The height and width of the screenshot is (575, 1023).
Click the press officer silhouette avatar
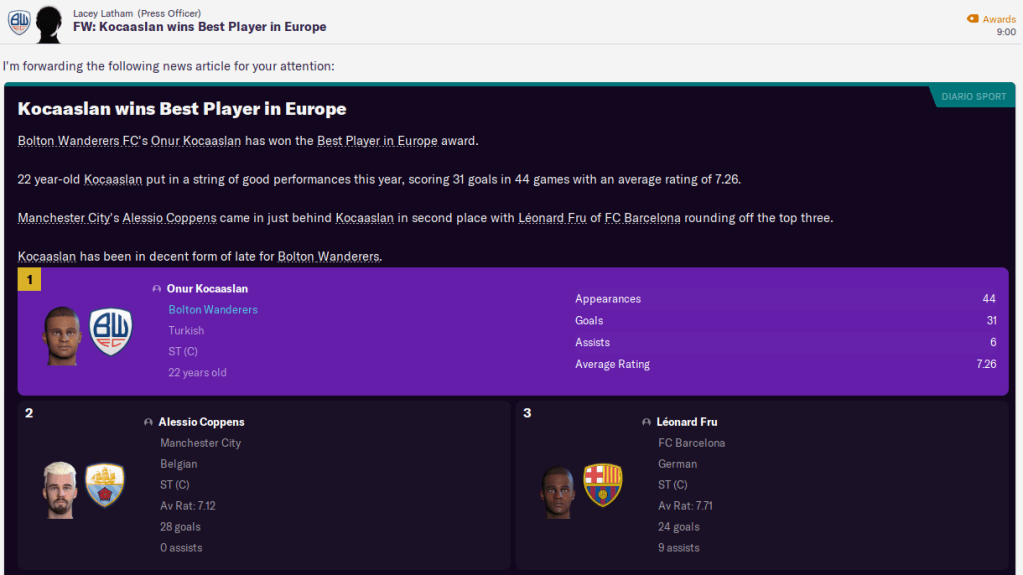(49, 24)
